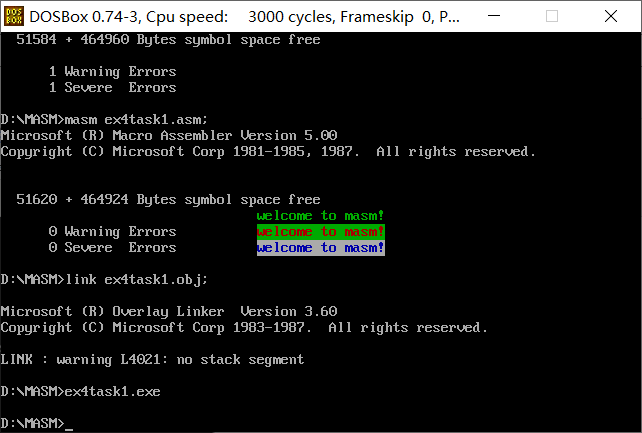
Task: Click the '0 Warning Errors' text
Action: point(112,231)
